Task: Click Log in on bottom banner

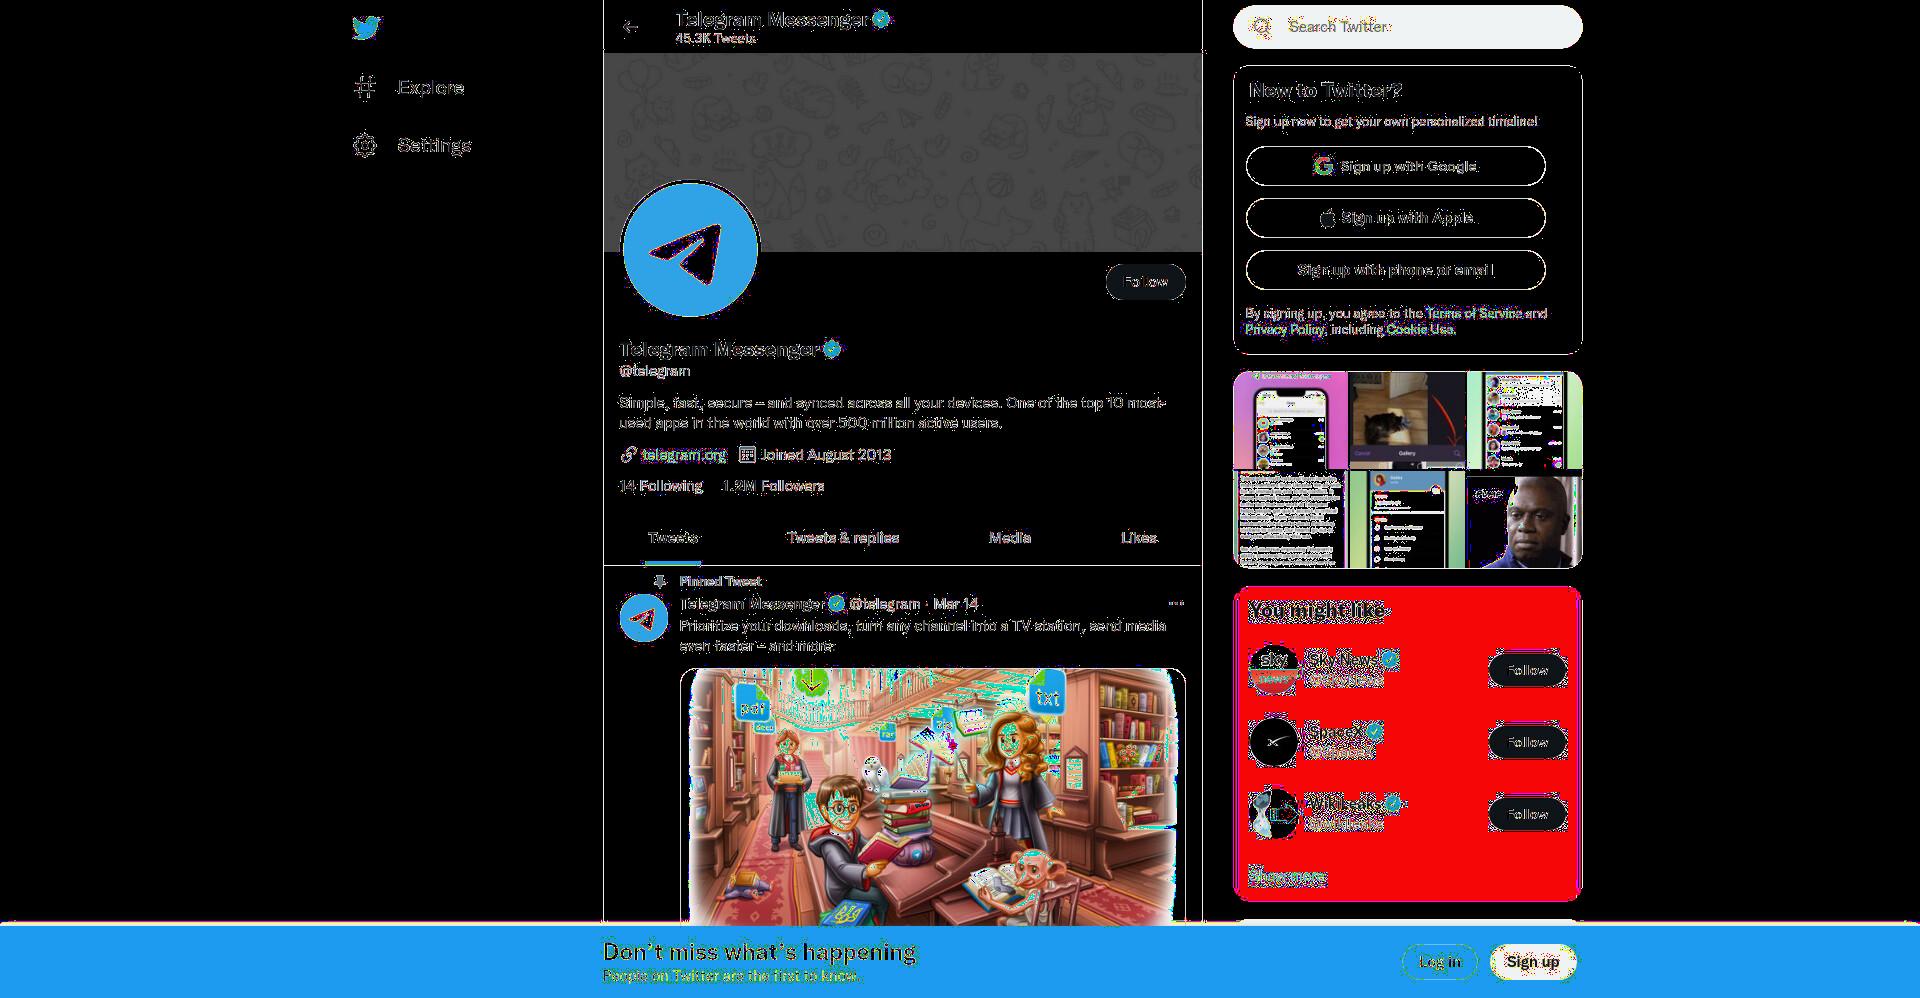Action: (1440, 962)
